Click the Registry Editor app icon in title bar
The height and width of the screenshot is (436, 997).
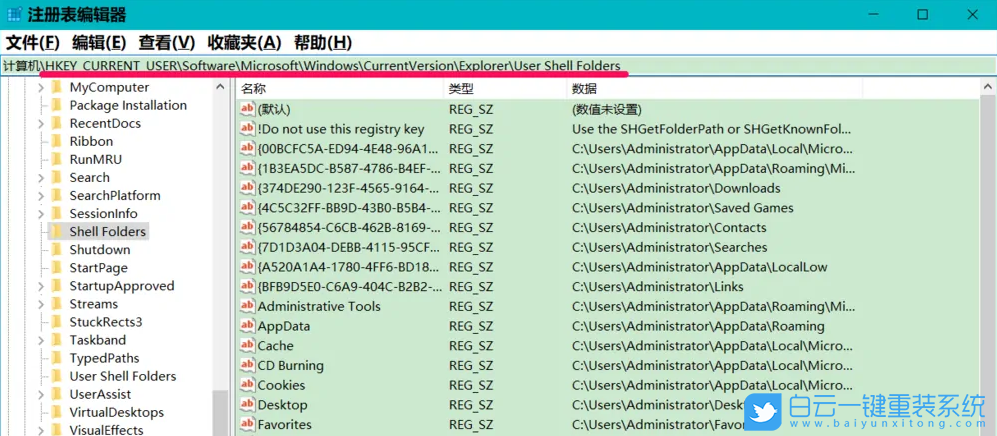[13, 15]
